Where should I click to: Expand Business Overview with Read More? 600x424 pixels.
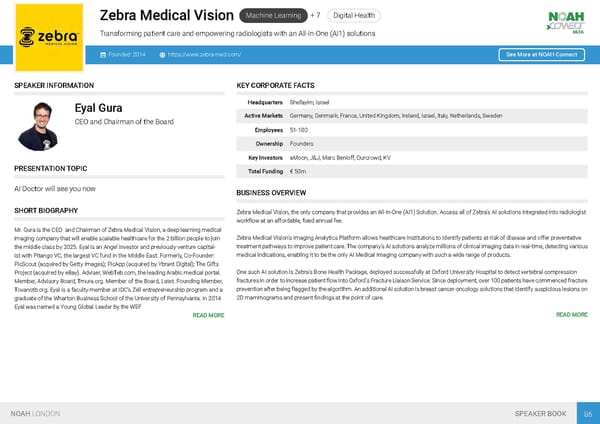pyautogui.click(x=571, y=316)
